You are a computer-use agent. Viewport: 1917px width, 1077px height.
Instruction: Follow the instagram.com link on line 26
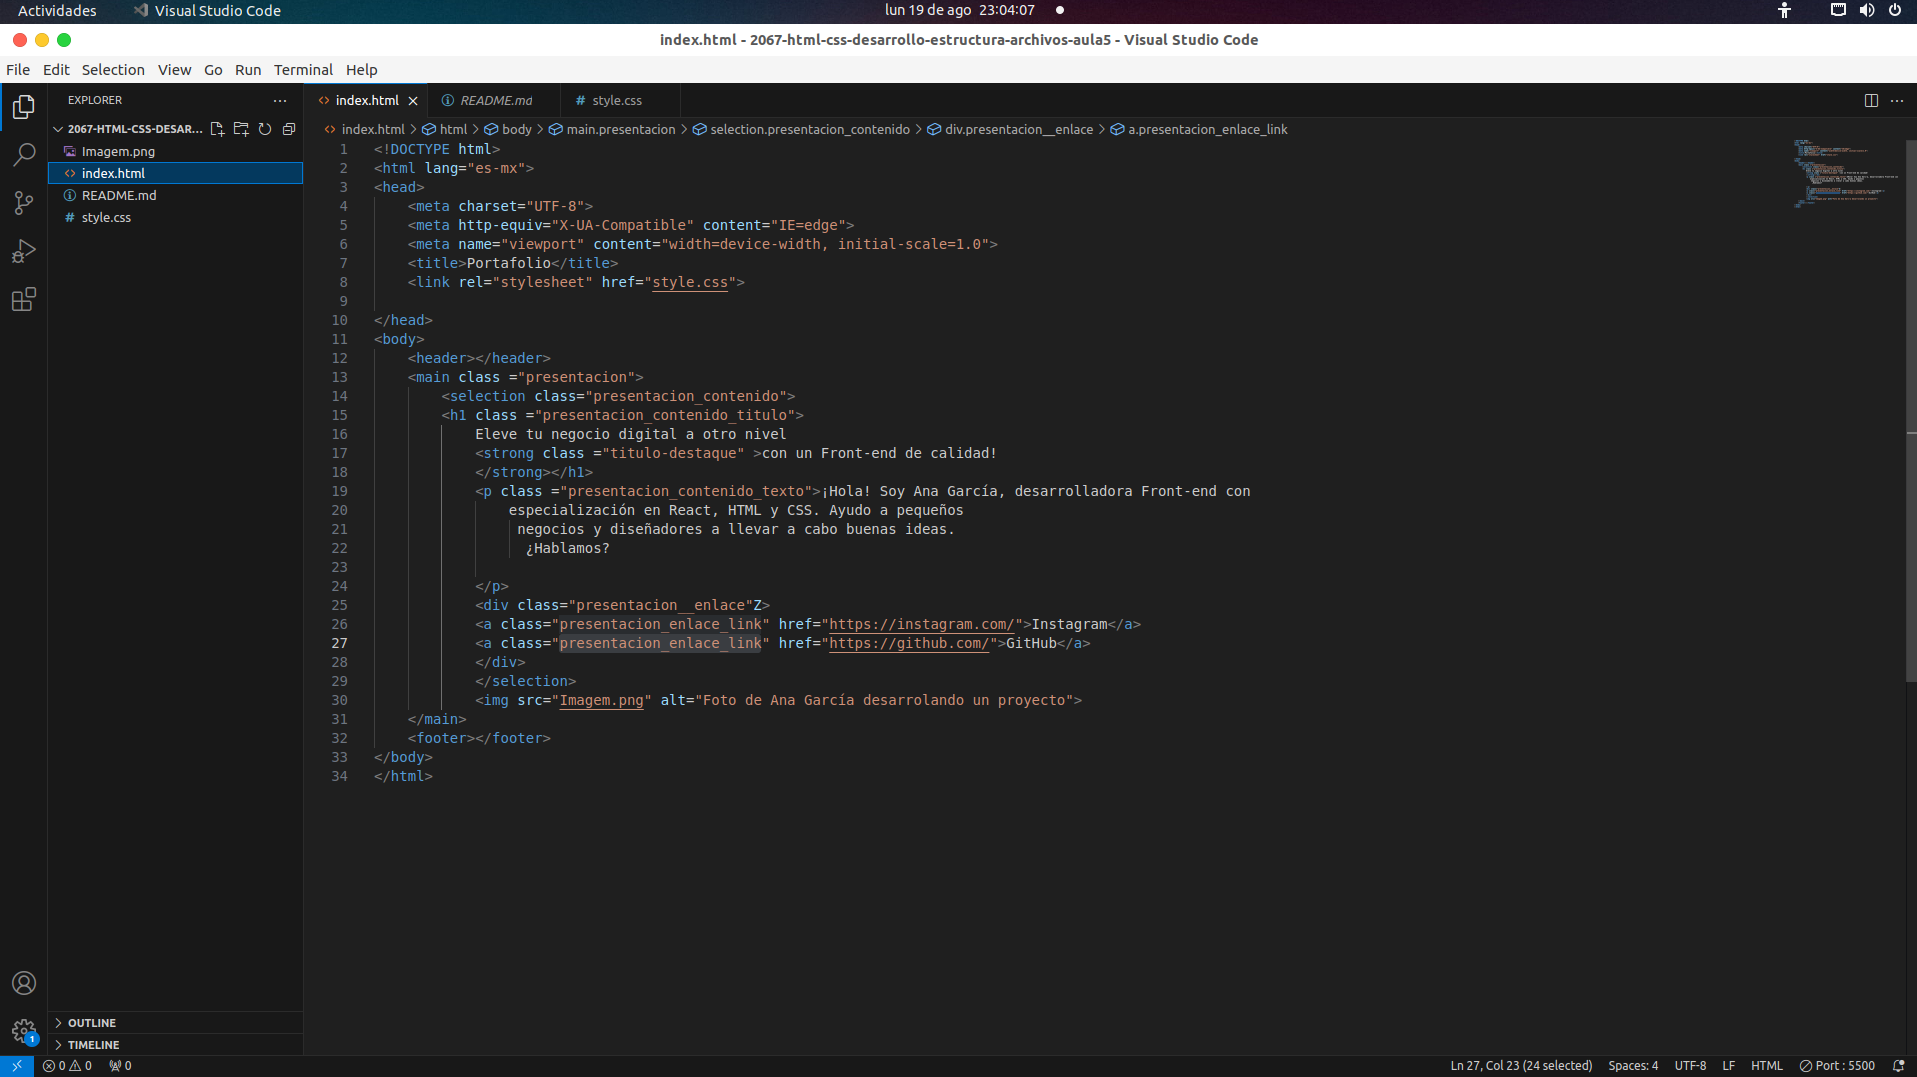pyautogui.click(x=922, y=625)
